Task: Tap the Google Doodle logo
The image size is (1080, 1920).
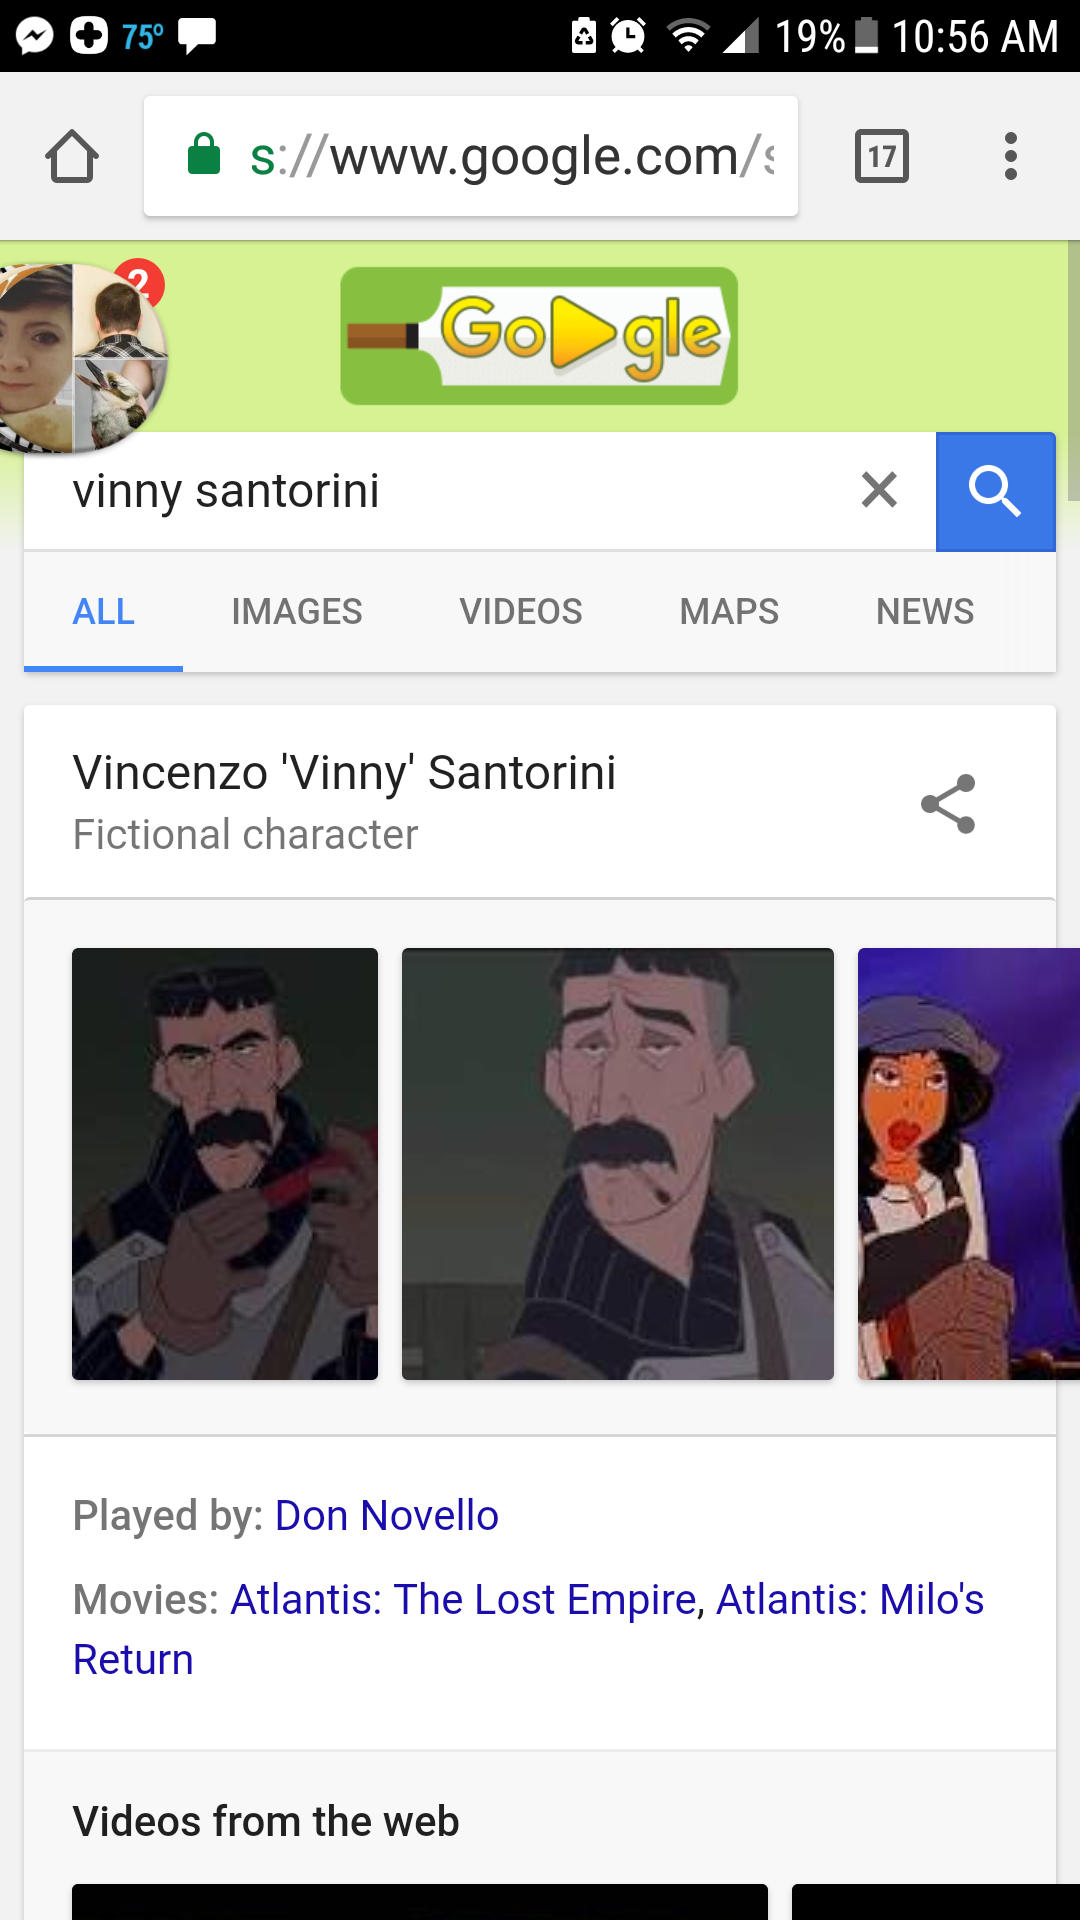Action: pos(539,336)
